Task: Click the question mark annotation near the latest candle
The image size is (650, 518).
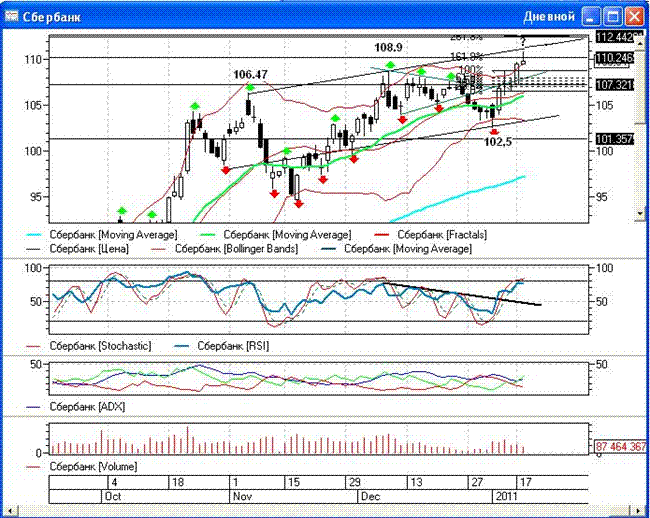Action: point(523,42)
